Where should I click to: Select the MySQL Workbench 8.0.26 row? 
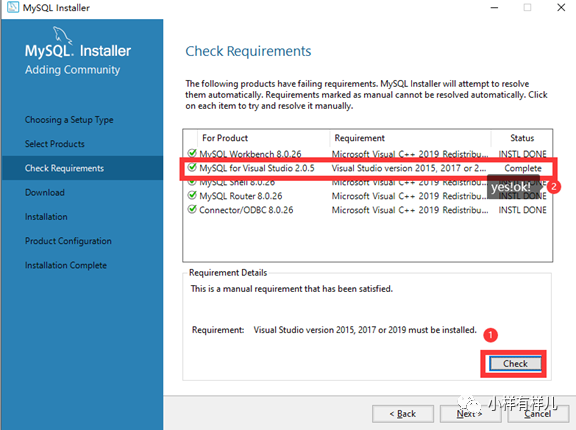click(367, 154)
